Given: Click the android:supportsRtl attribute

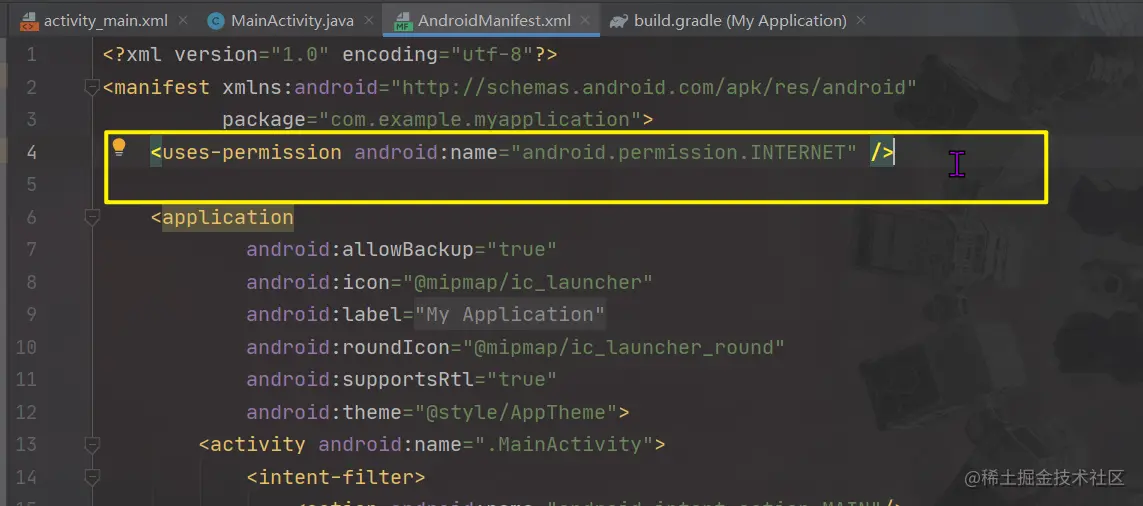Looking at the screenshot, I should [360, 380].
